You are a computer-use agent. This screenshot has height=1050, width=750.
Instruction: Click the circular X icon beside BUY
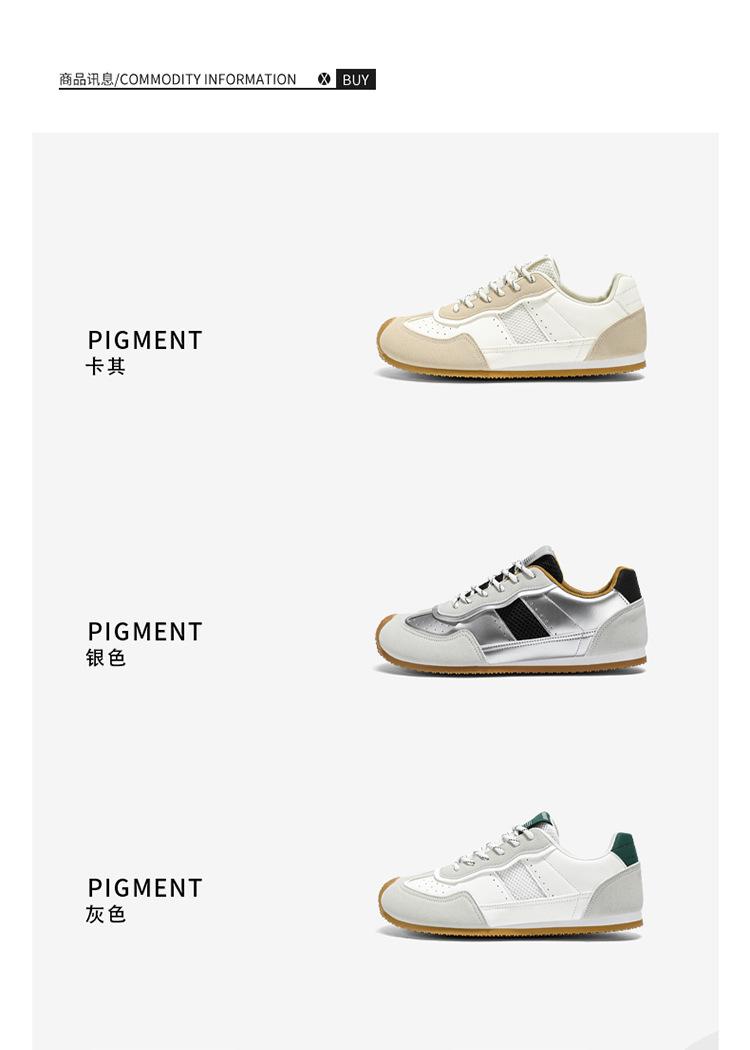(x=324, y=79)
